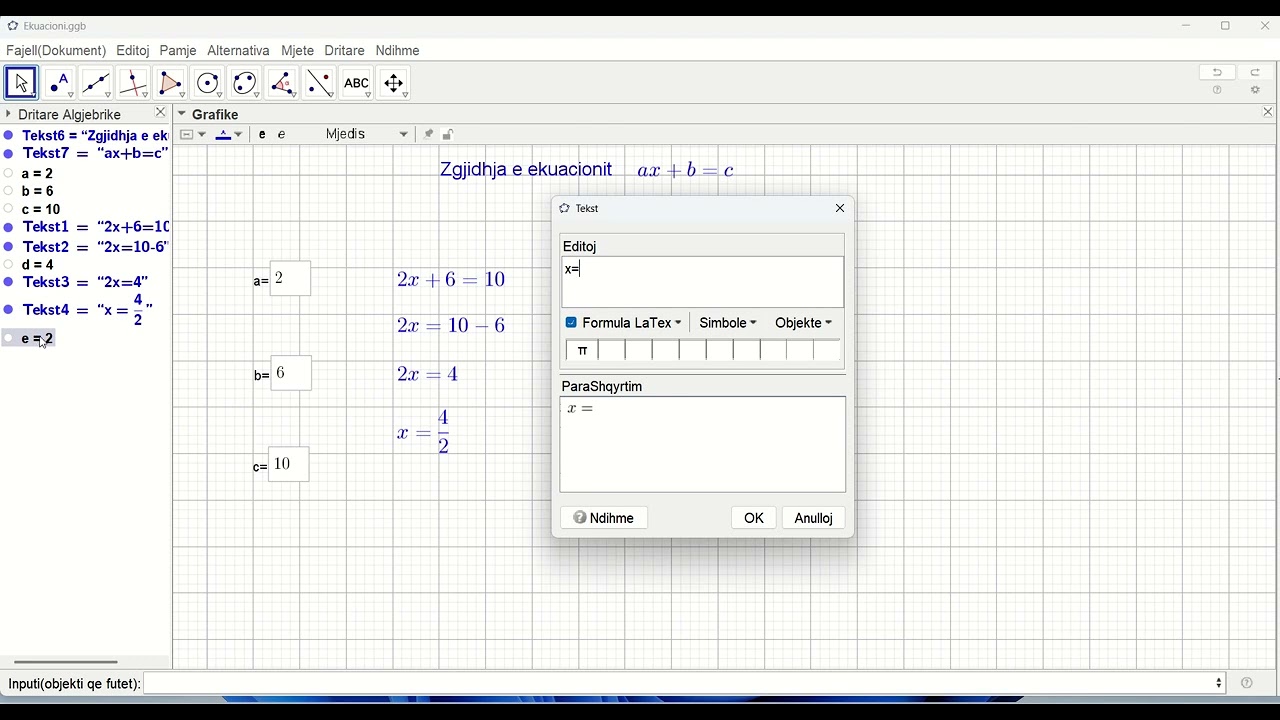Image resolution: width=1280 pixels, height=720 pixels.
Task: Select the Ellipse tool
Action: click(245, 83)
